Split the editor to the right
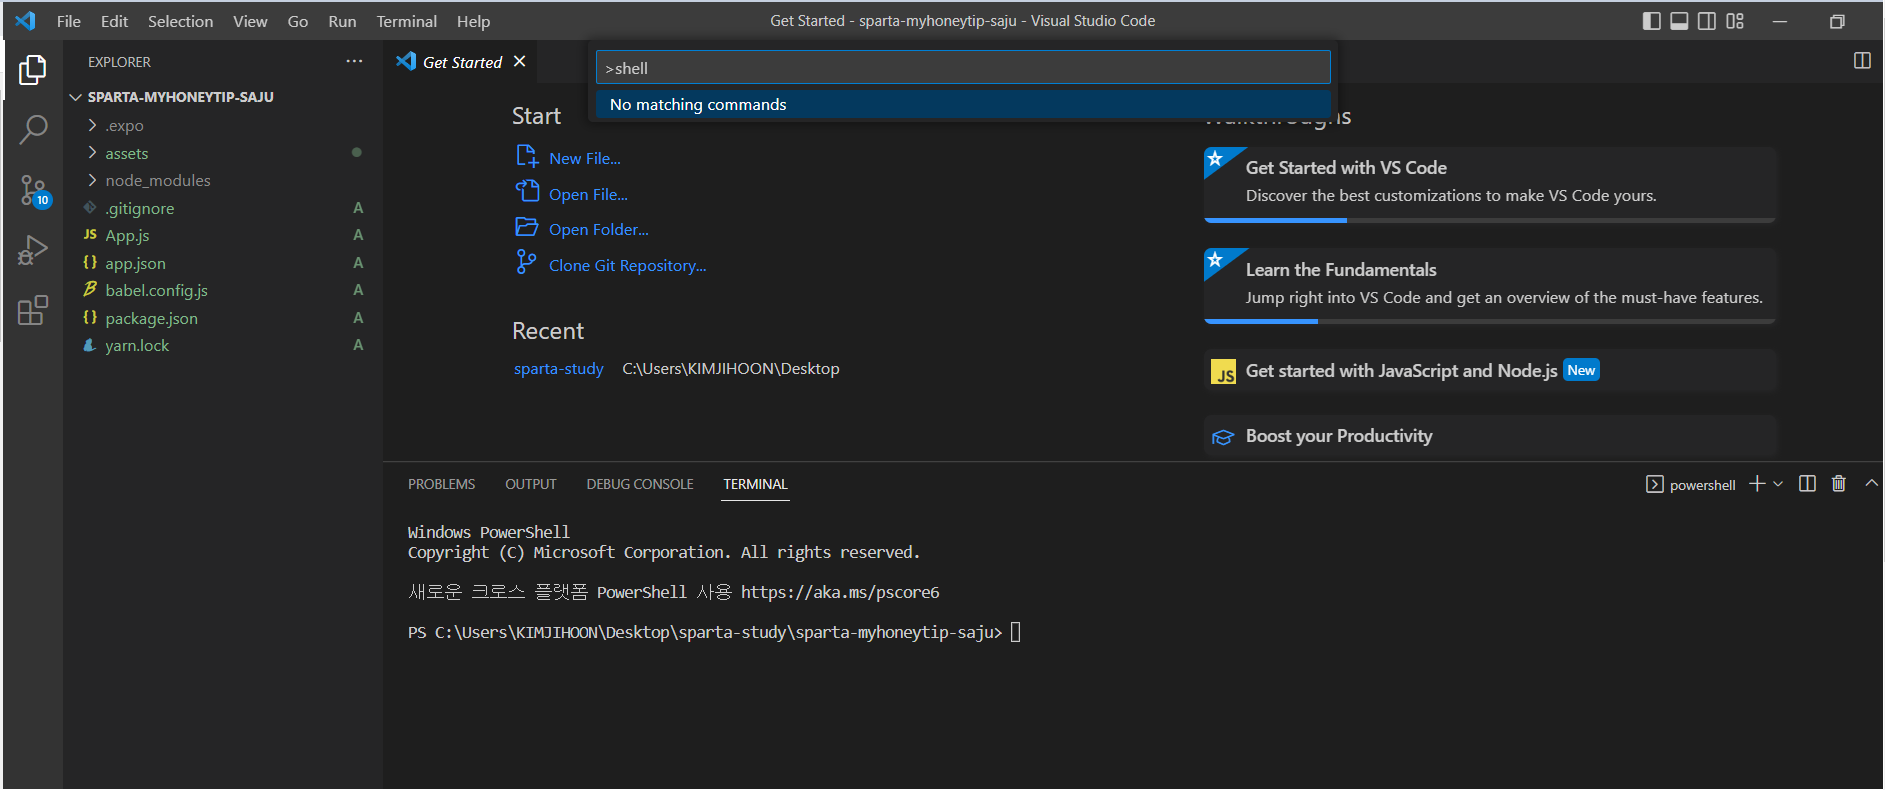Screen dimensions: 1885x790 tap(1862, 61)
